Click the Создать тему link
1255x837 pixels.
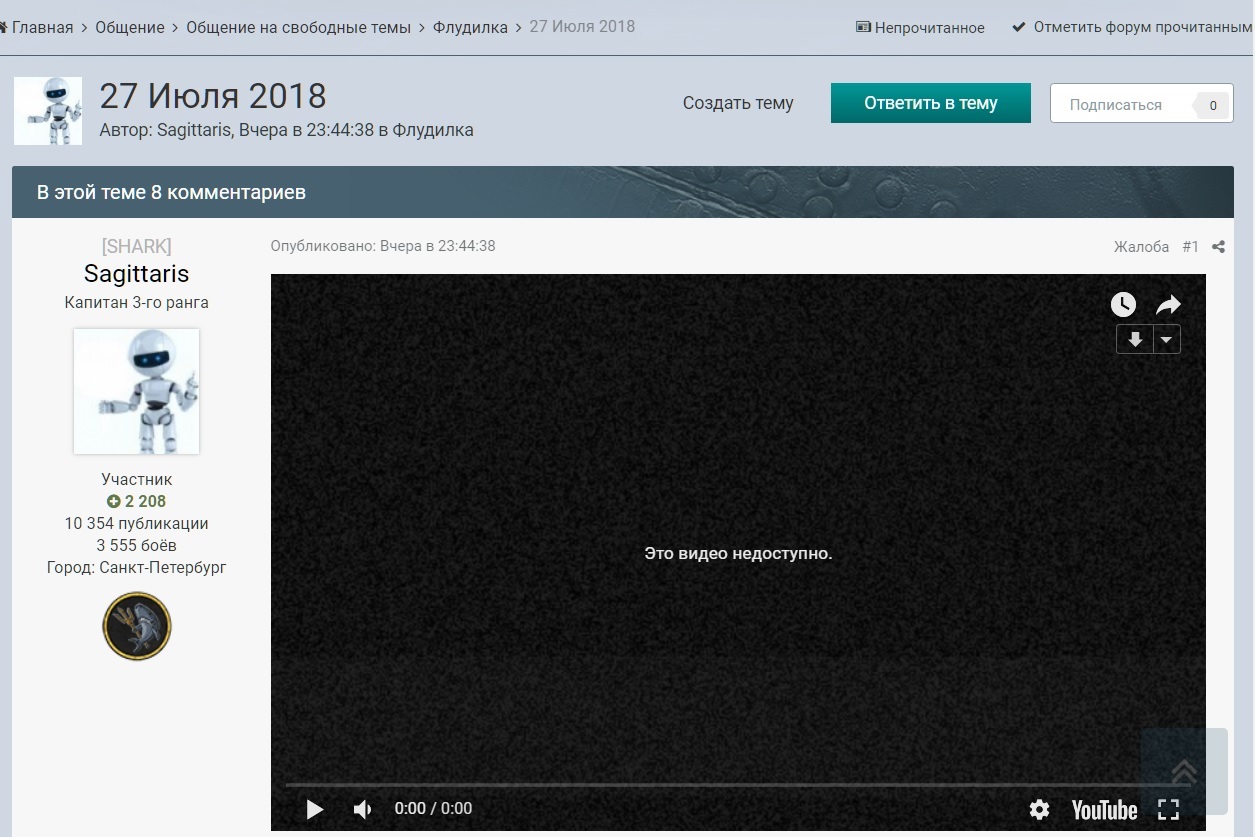coord(738,103)
